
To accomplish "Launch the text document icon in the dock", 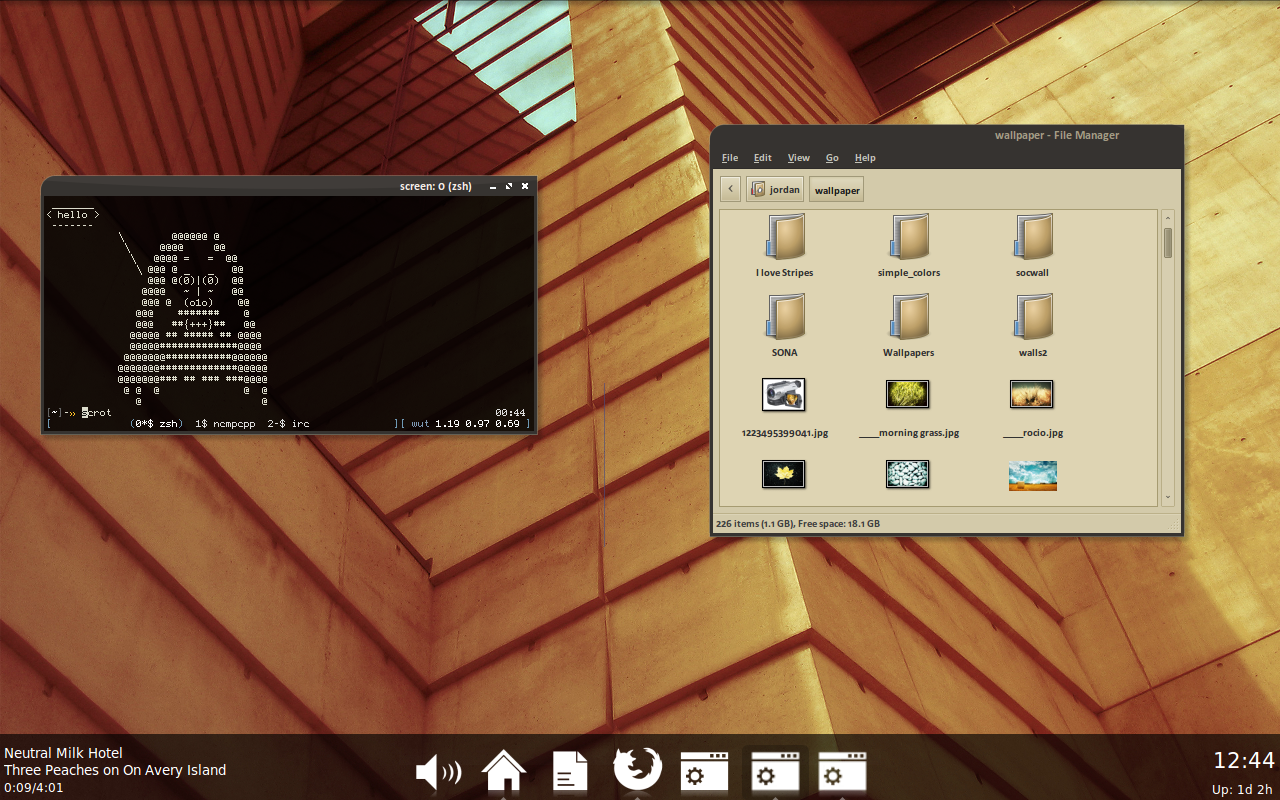I will [570, 772].
